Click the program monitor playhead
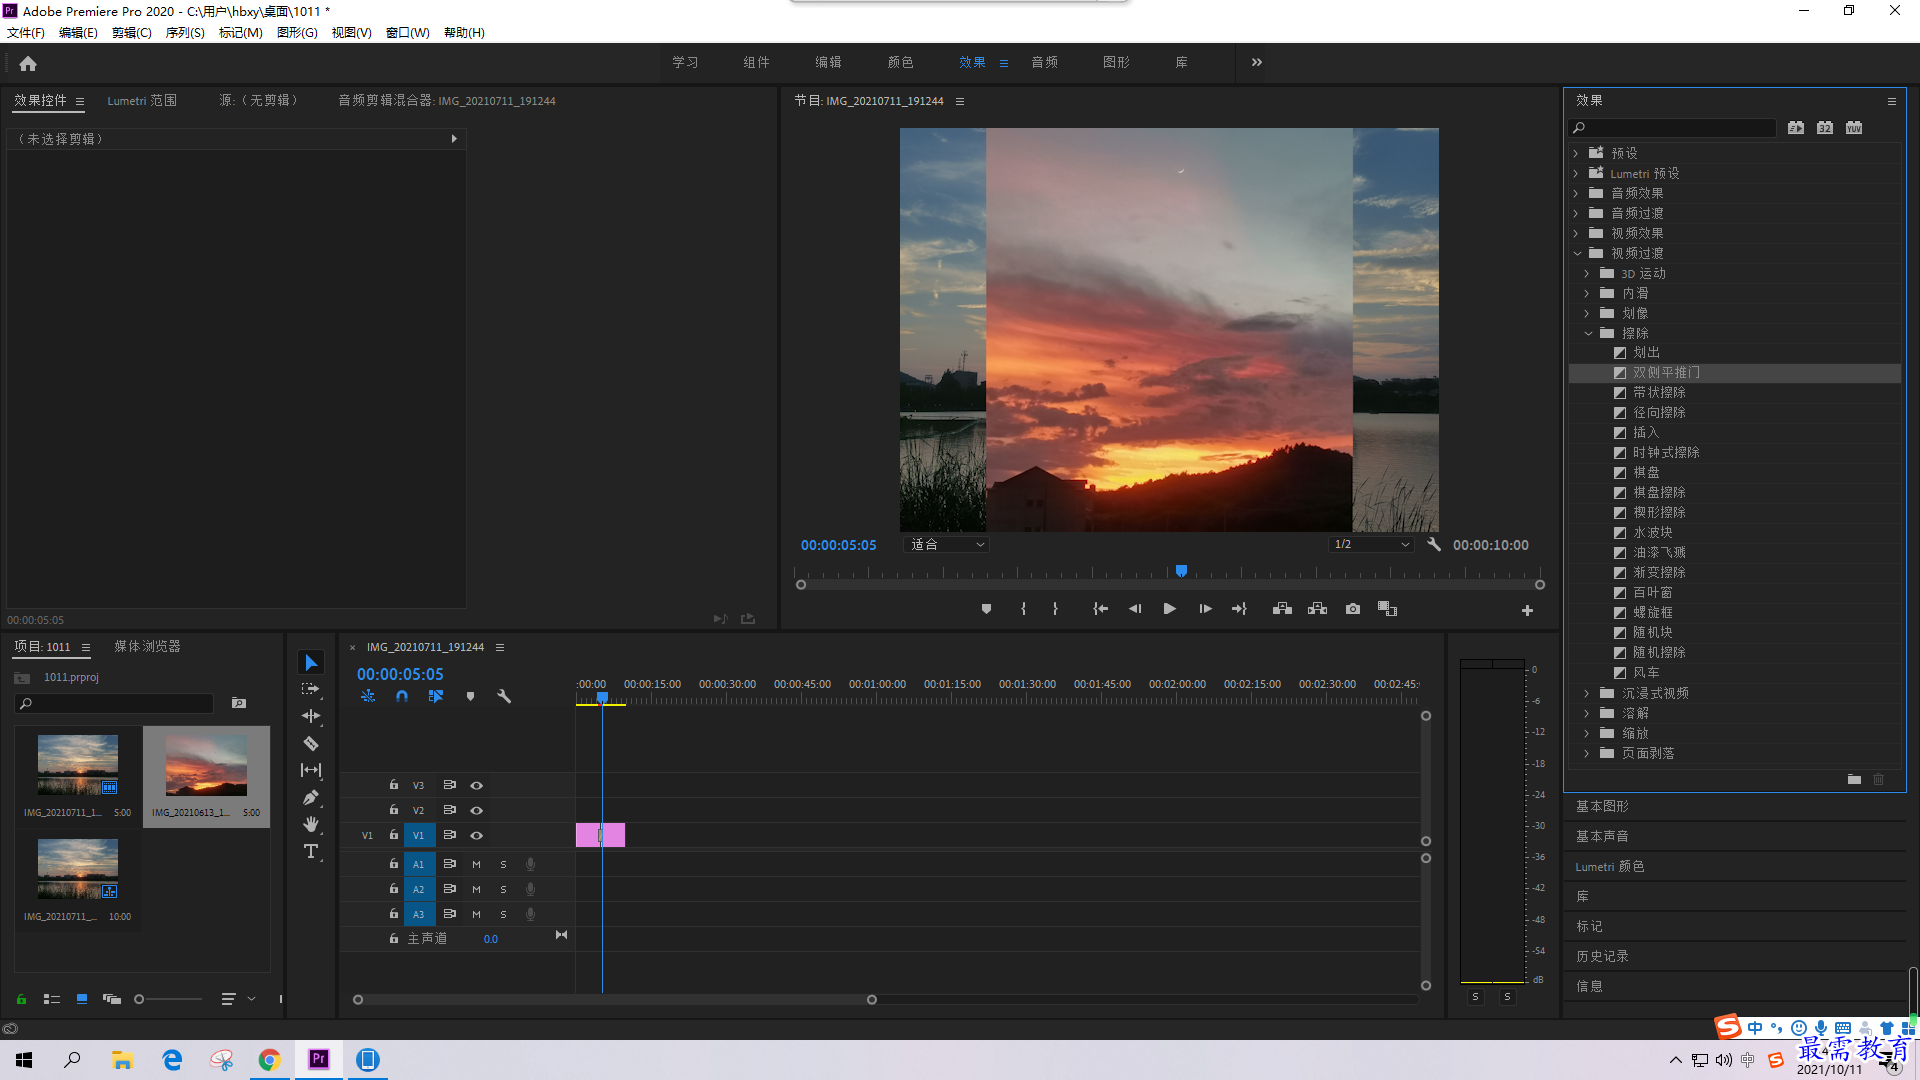1920x1080 pixels. 1181,571
